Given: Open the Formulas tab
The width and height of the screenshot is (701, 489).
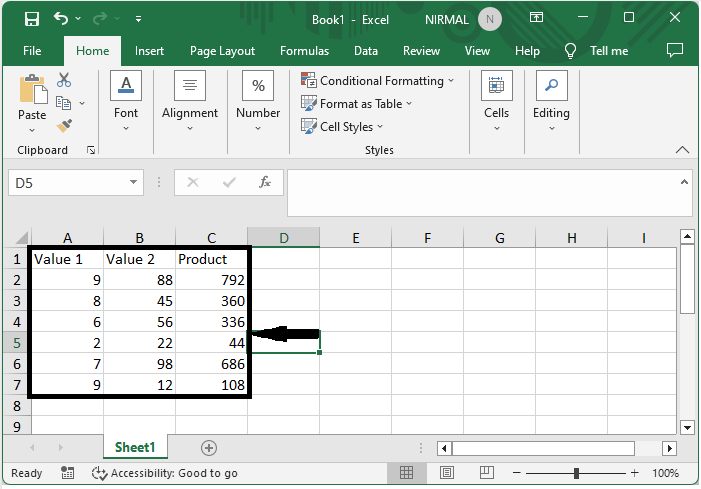Looking at the screenshot, I should 304,51.
